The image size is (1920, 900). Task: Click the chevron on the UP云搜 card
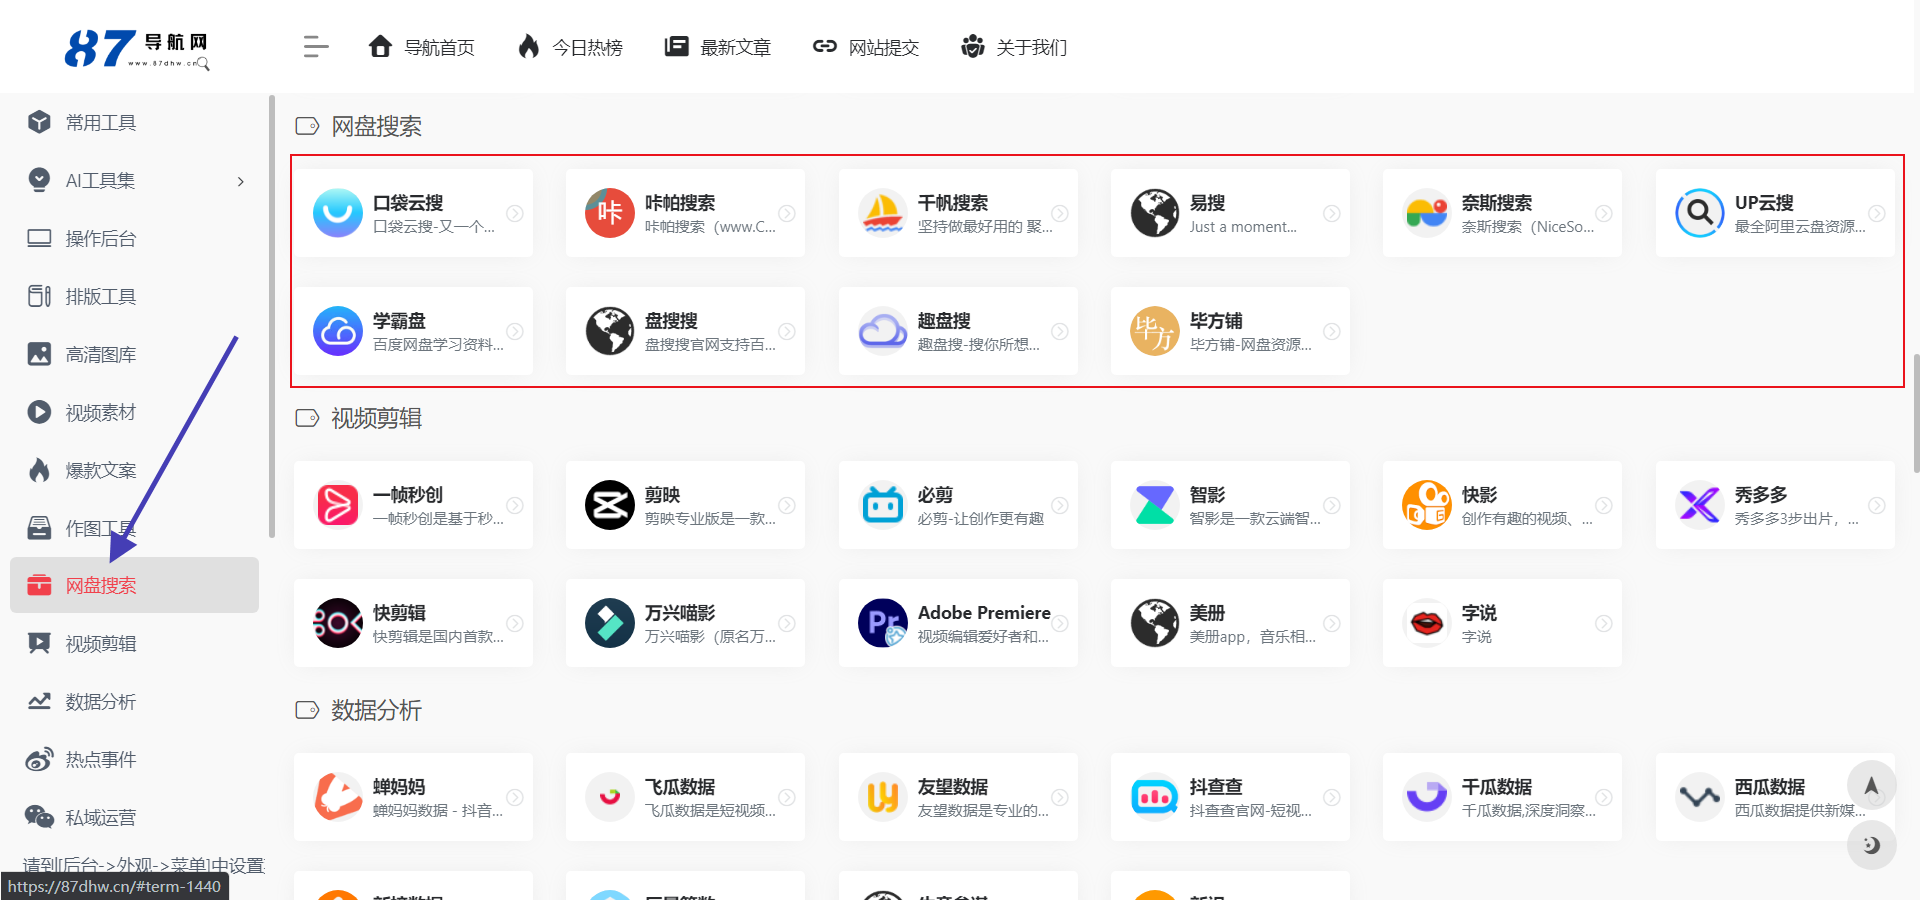coord(1876,212)
